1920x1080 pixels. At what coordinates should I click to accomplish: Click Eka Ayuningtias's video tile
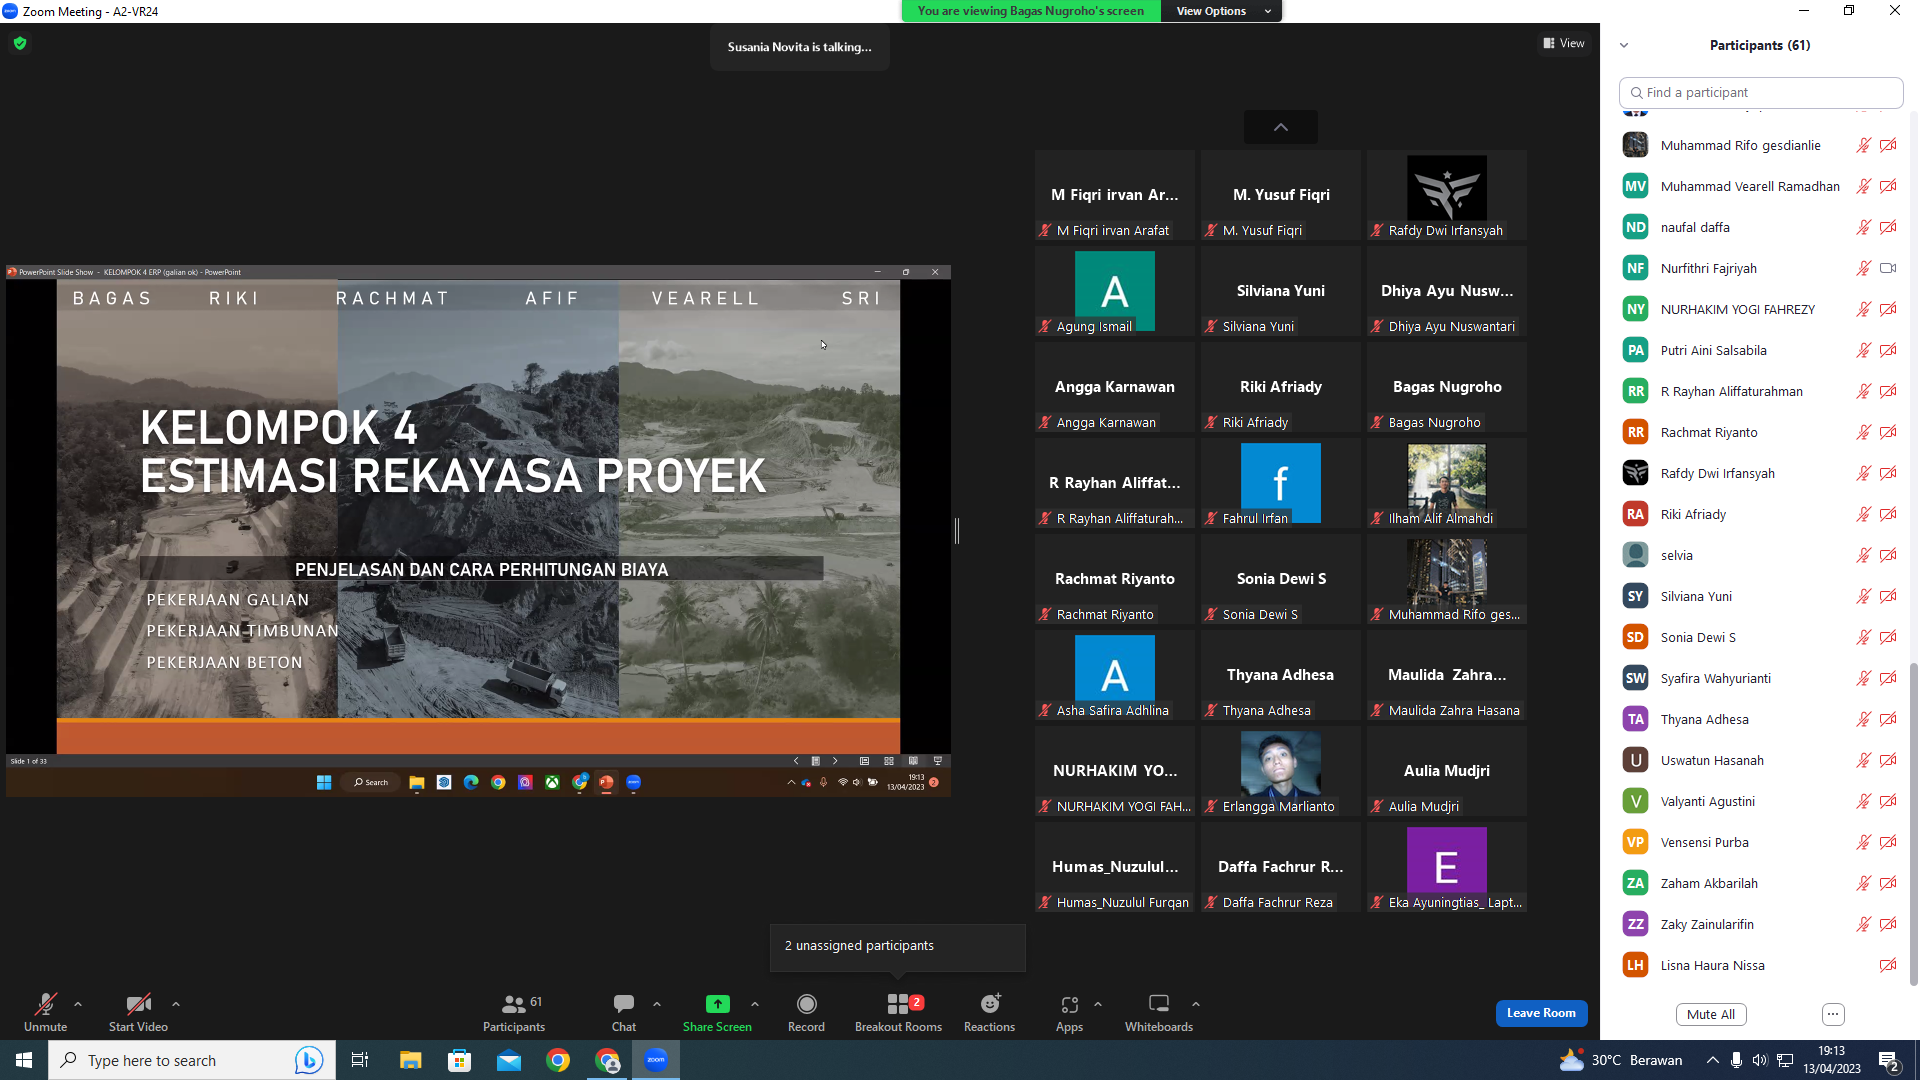[x=1447, y=868]
